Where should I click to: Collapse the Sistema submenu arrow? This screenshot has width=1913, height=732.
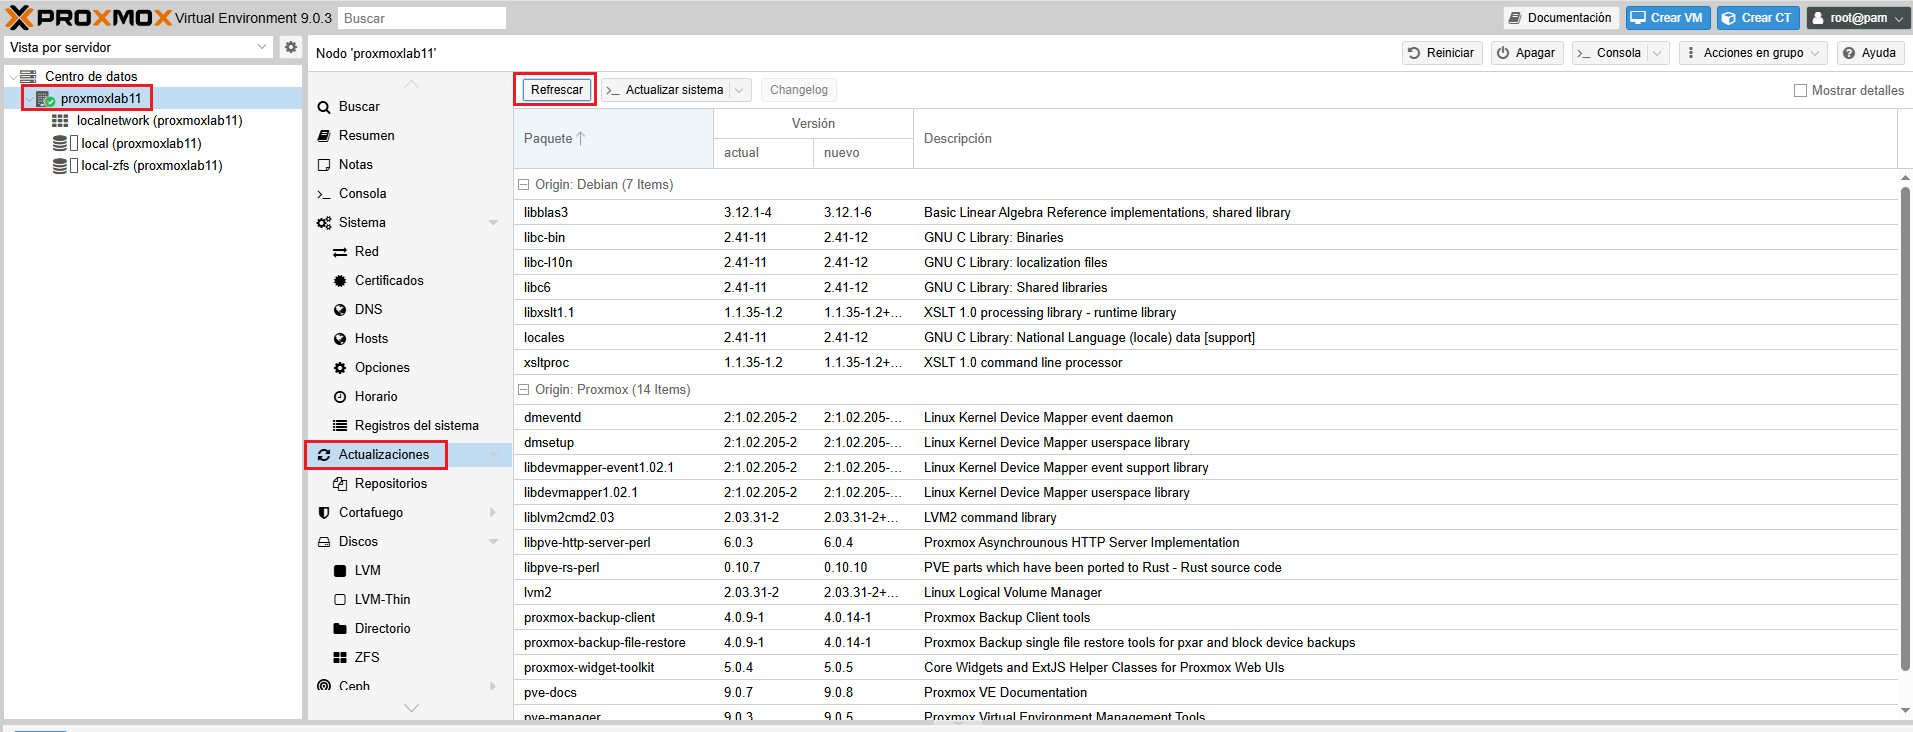pos(493,223)
